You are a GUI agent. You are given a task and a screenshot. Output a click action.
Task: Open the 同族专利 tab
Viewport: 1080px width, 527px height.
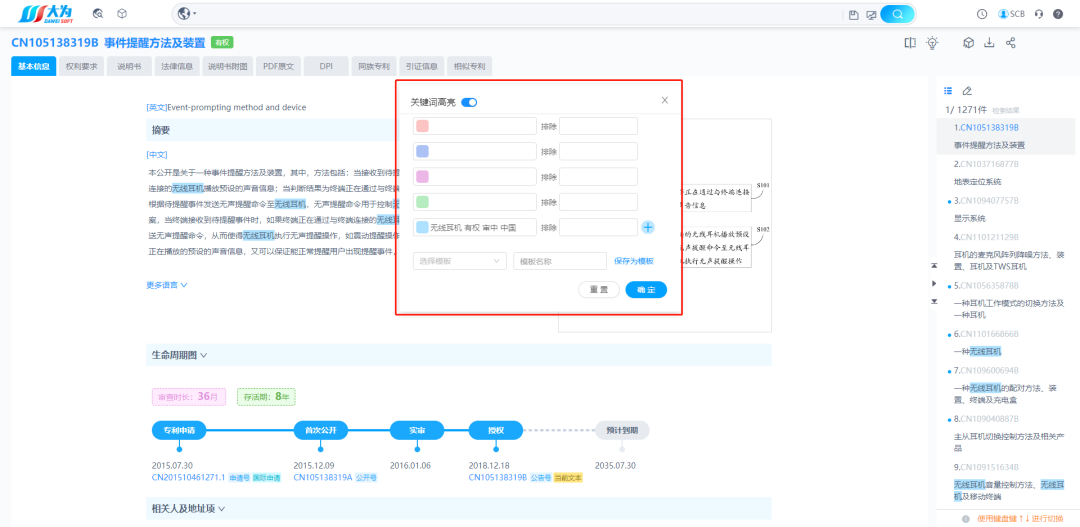tap(374, 67)
